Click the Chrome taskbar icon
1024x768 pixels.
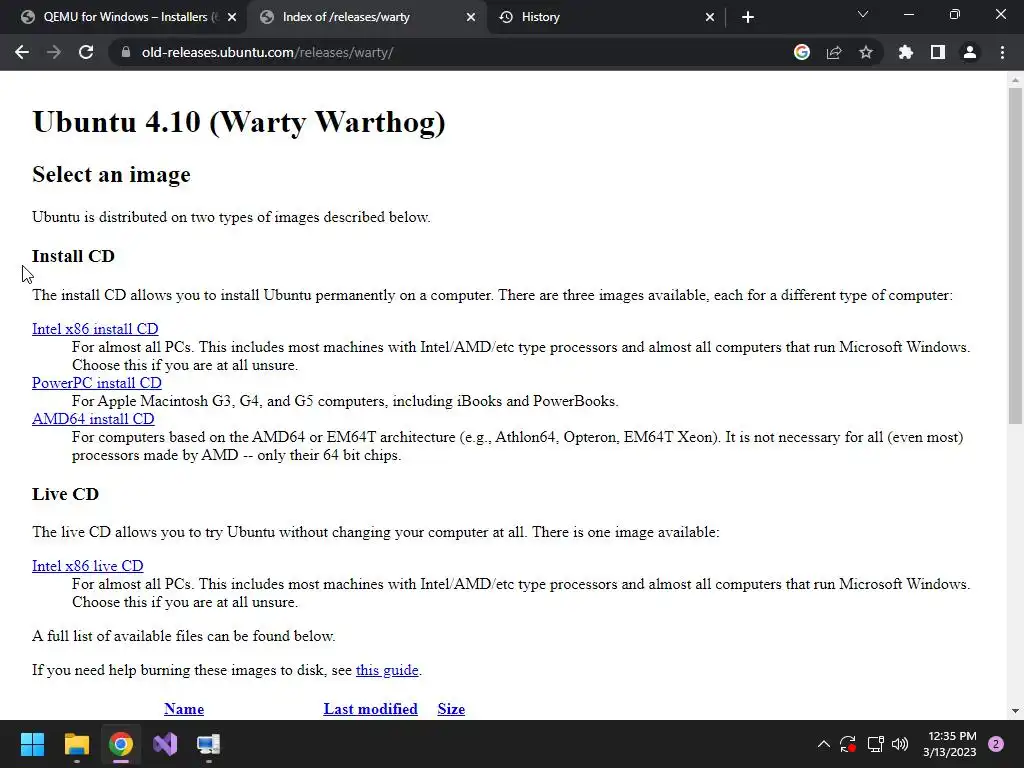(x=121, y=744)
